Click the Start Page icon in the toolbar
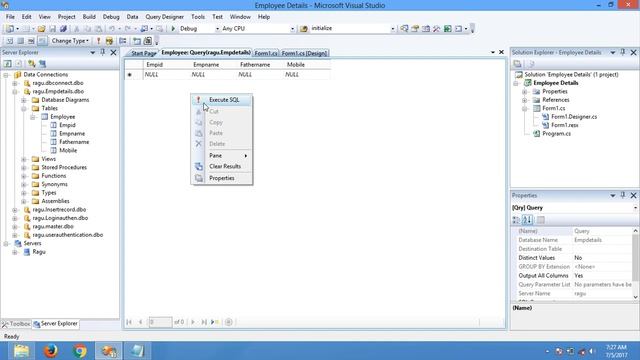 448,29
